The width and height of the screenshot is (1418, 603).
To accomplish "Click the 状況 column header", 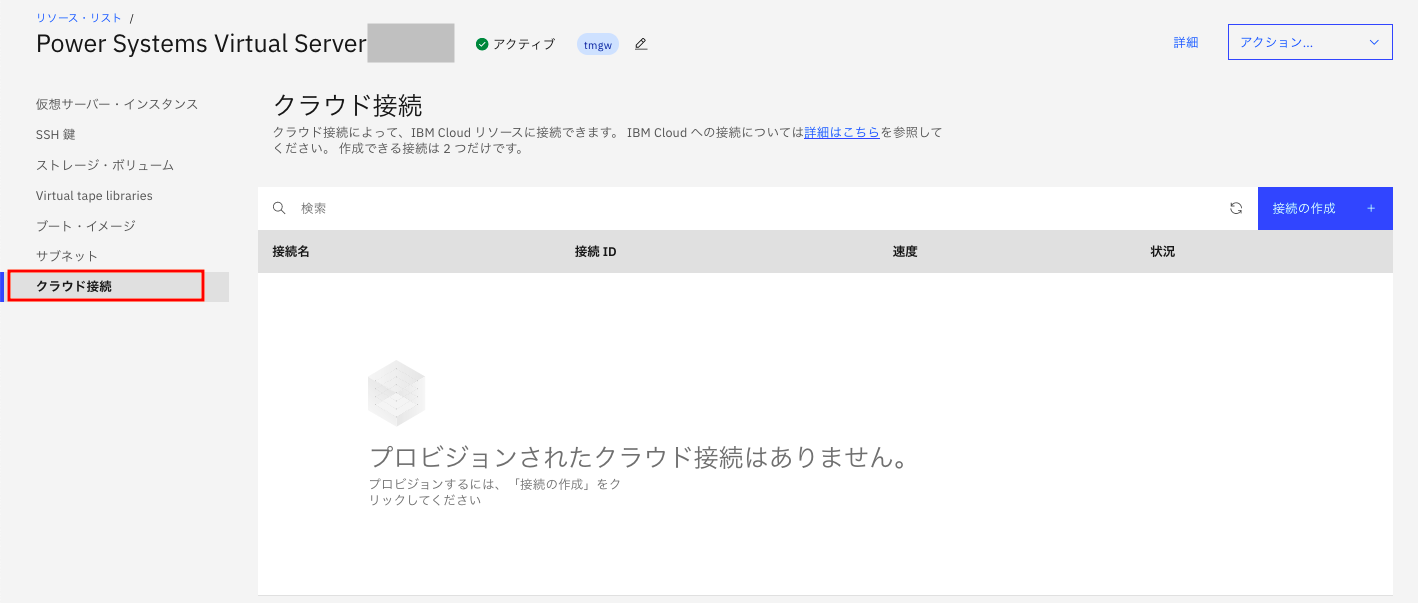I will (1163, 252).
